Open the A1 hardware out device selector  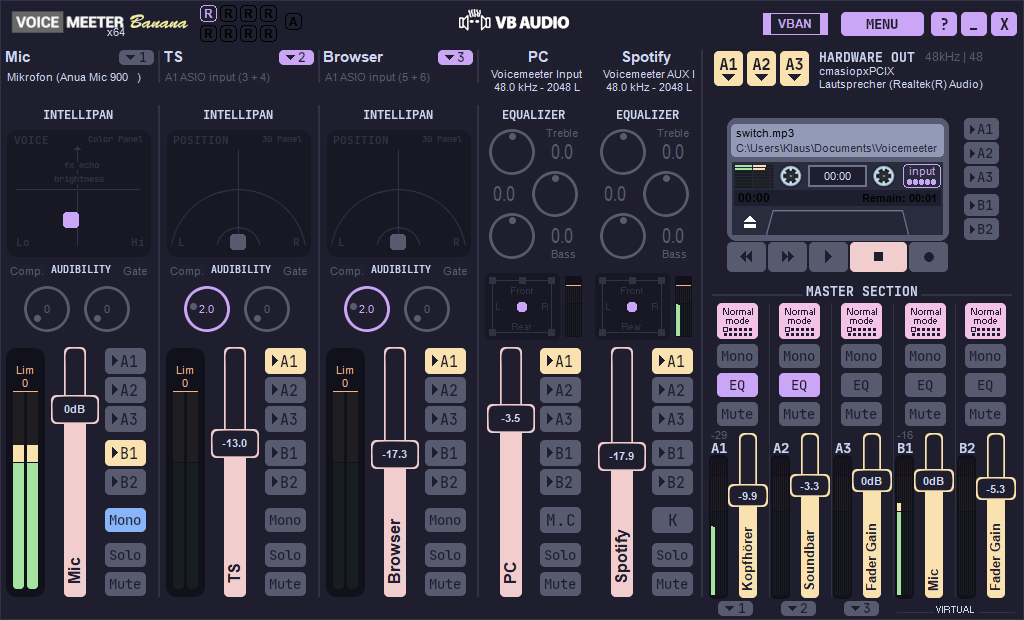pos(729,68)
